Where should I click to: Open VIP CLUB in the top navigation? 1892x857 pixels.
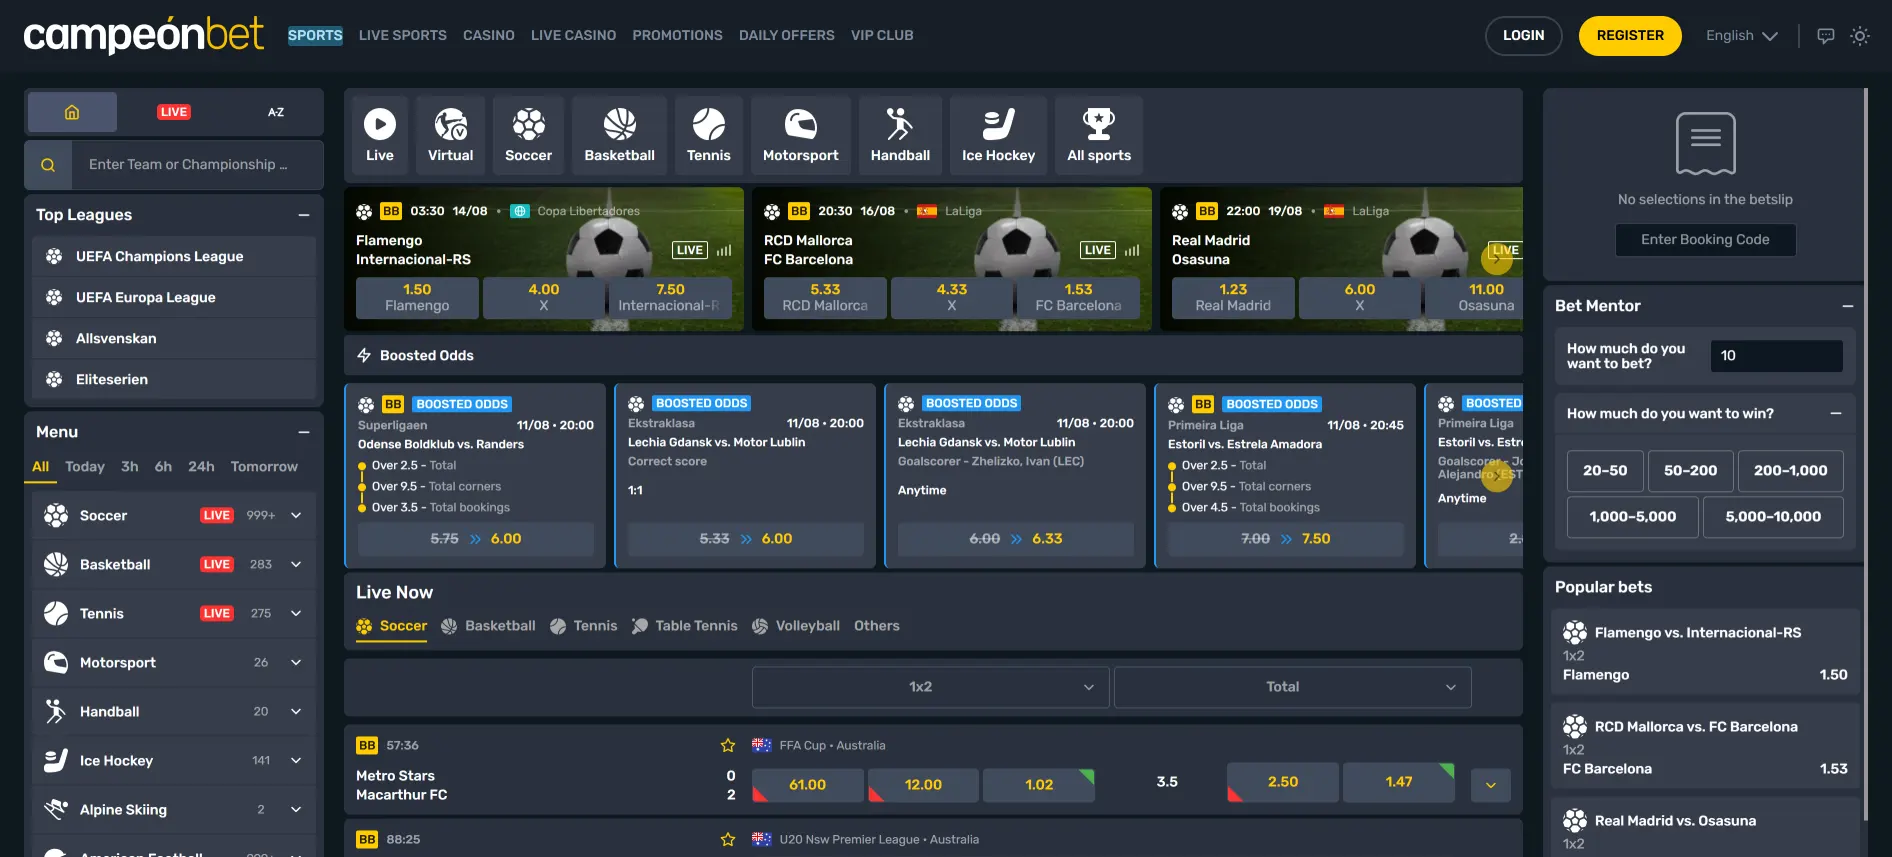(882, 35)
